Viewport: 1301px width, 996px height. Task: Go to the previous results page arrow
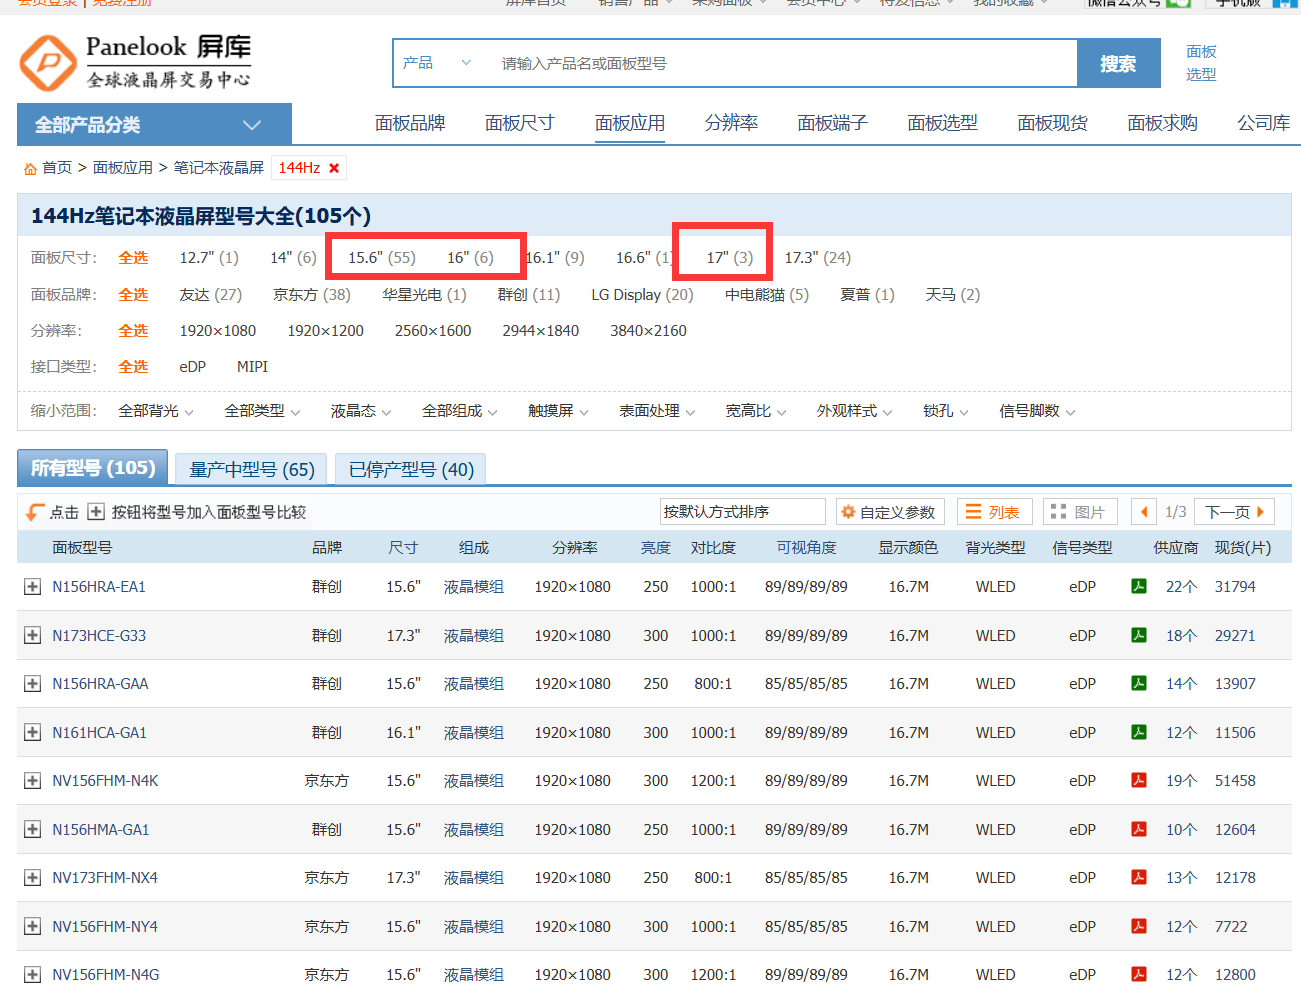pyautogui.click(x=1144, y=512)
